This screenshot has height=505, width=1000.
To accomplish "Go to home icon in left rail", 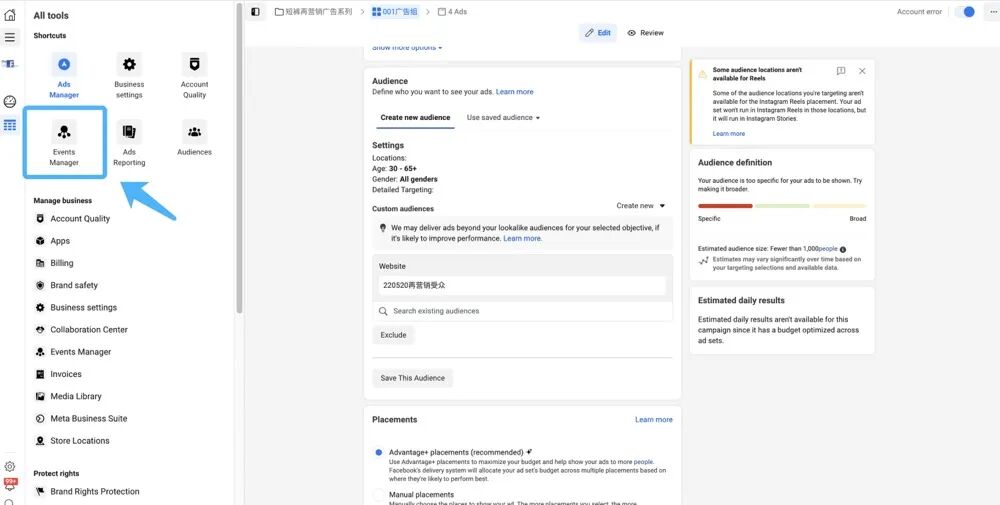I will click(x=10, y=15).
